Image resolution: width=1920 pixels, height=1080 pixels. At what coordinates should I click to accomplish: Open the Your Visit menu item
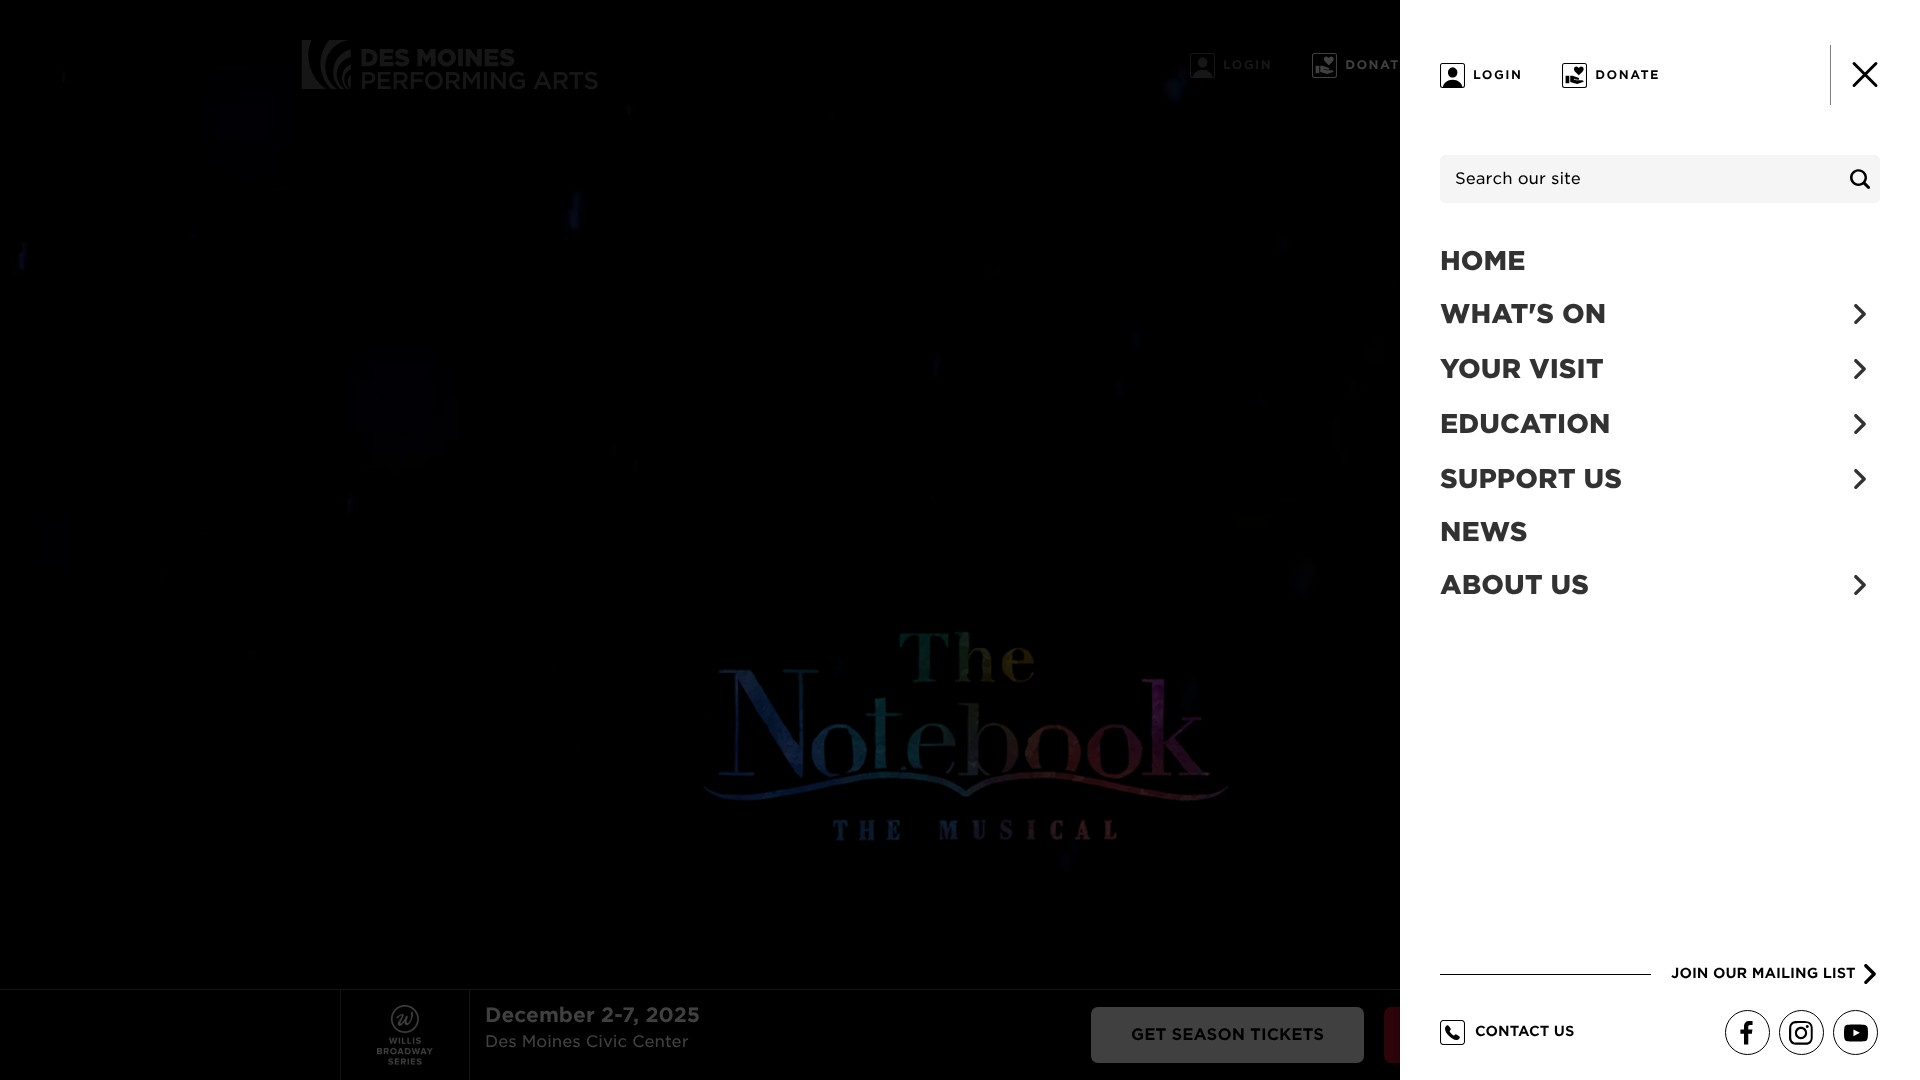click(1521, 369)
